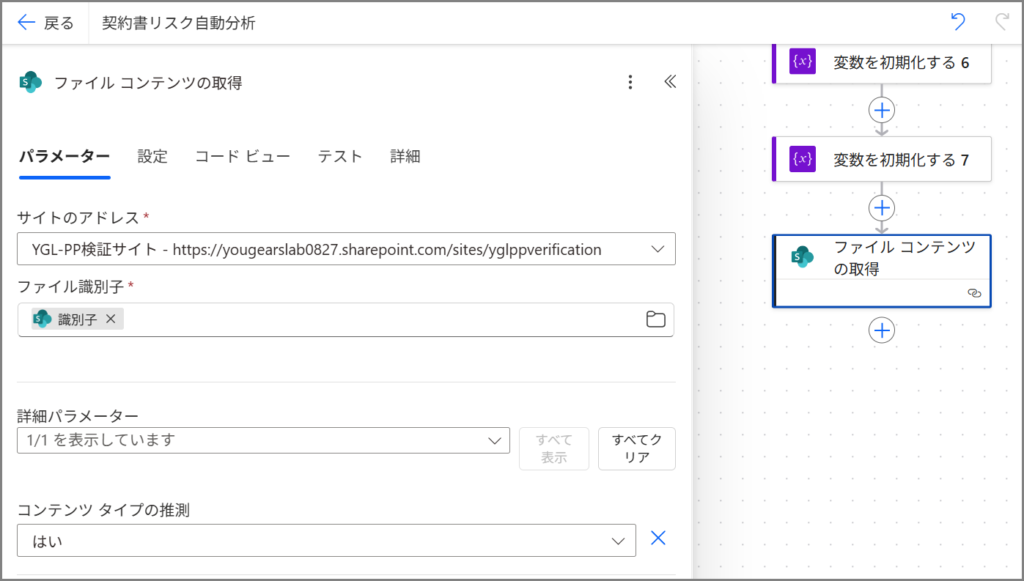Switch to the 設定 tab
This screenshot has width=1024, height=581.
click(x=152, y=156)
